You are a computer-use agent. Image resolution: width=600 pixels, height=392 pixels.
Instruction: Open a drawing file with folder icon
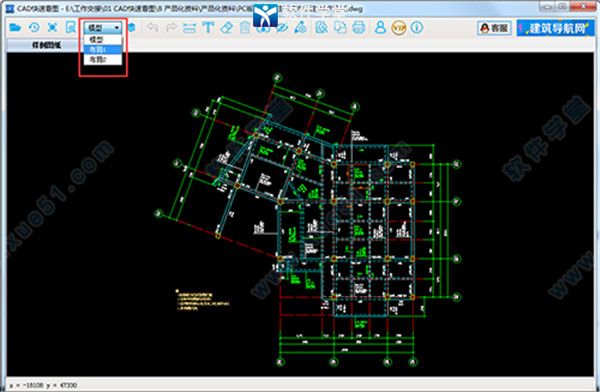15,28
